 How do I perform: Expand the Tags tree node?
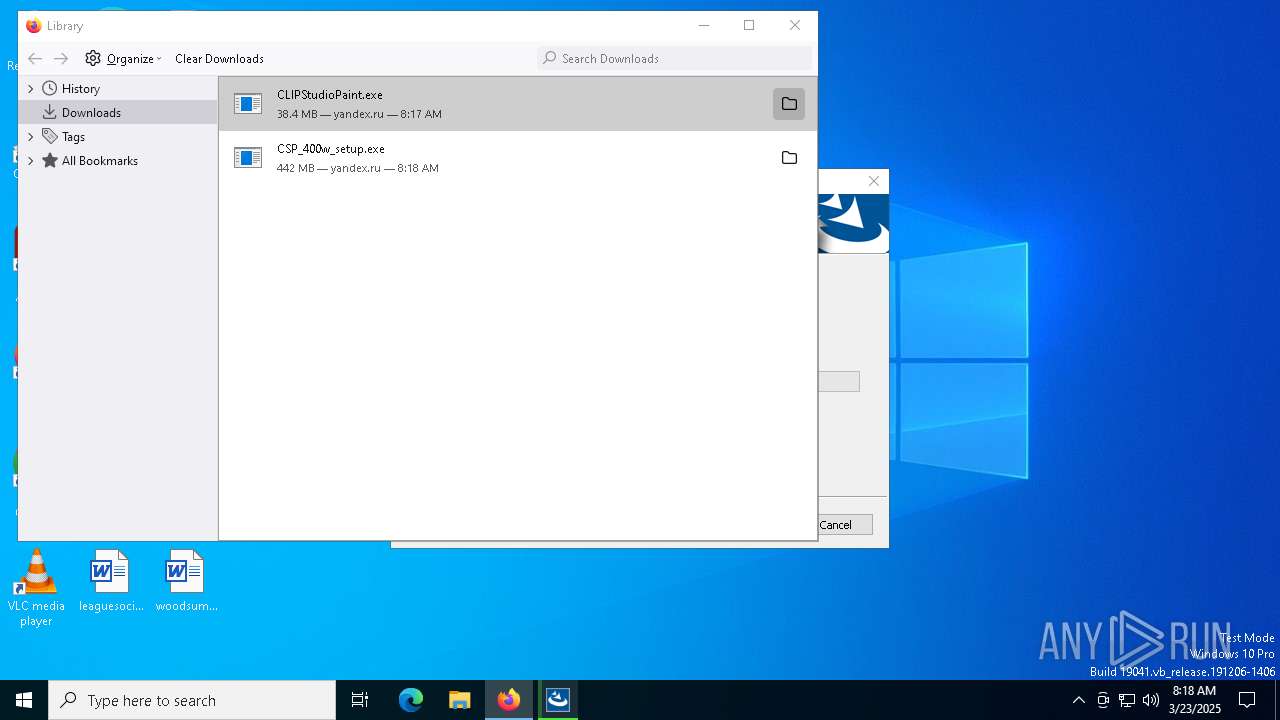point(30,137)
